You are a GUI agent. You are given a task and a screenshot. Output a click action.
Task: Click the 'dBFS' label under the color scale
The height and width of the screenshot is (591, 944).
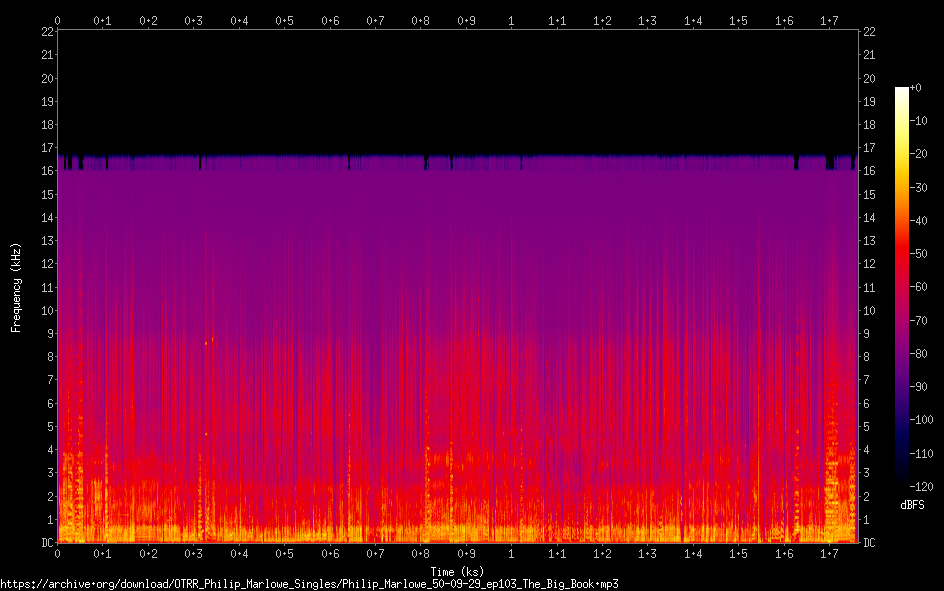(x=912, y=505)
